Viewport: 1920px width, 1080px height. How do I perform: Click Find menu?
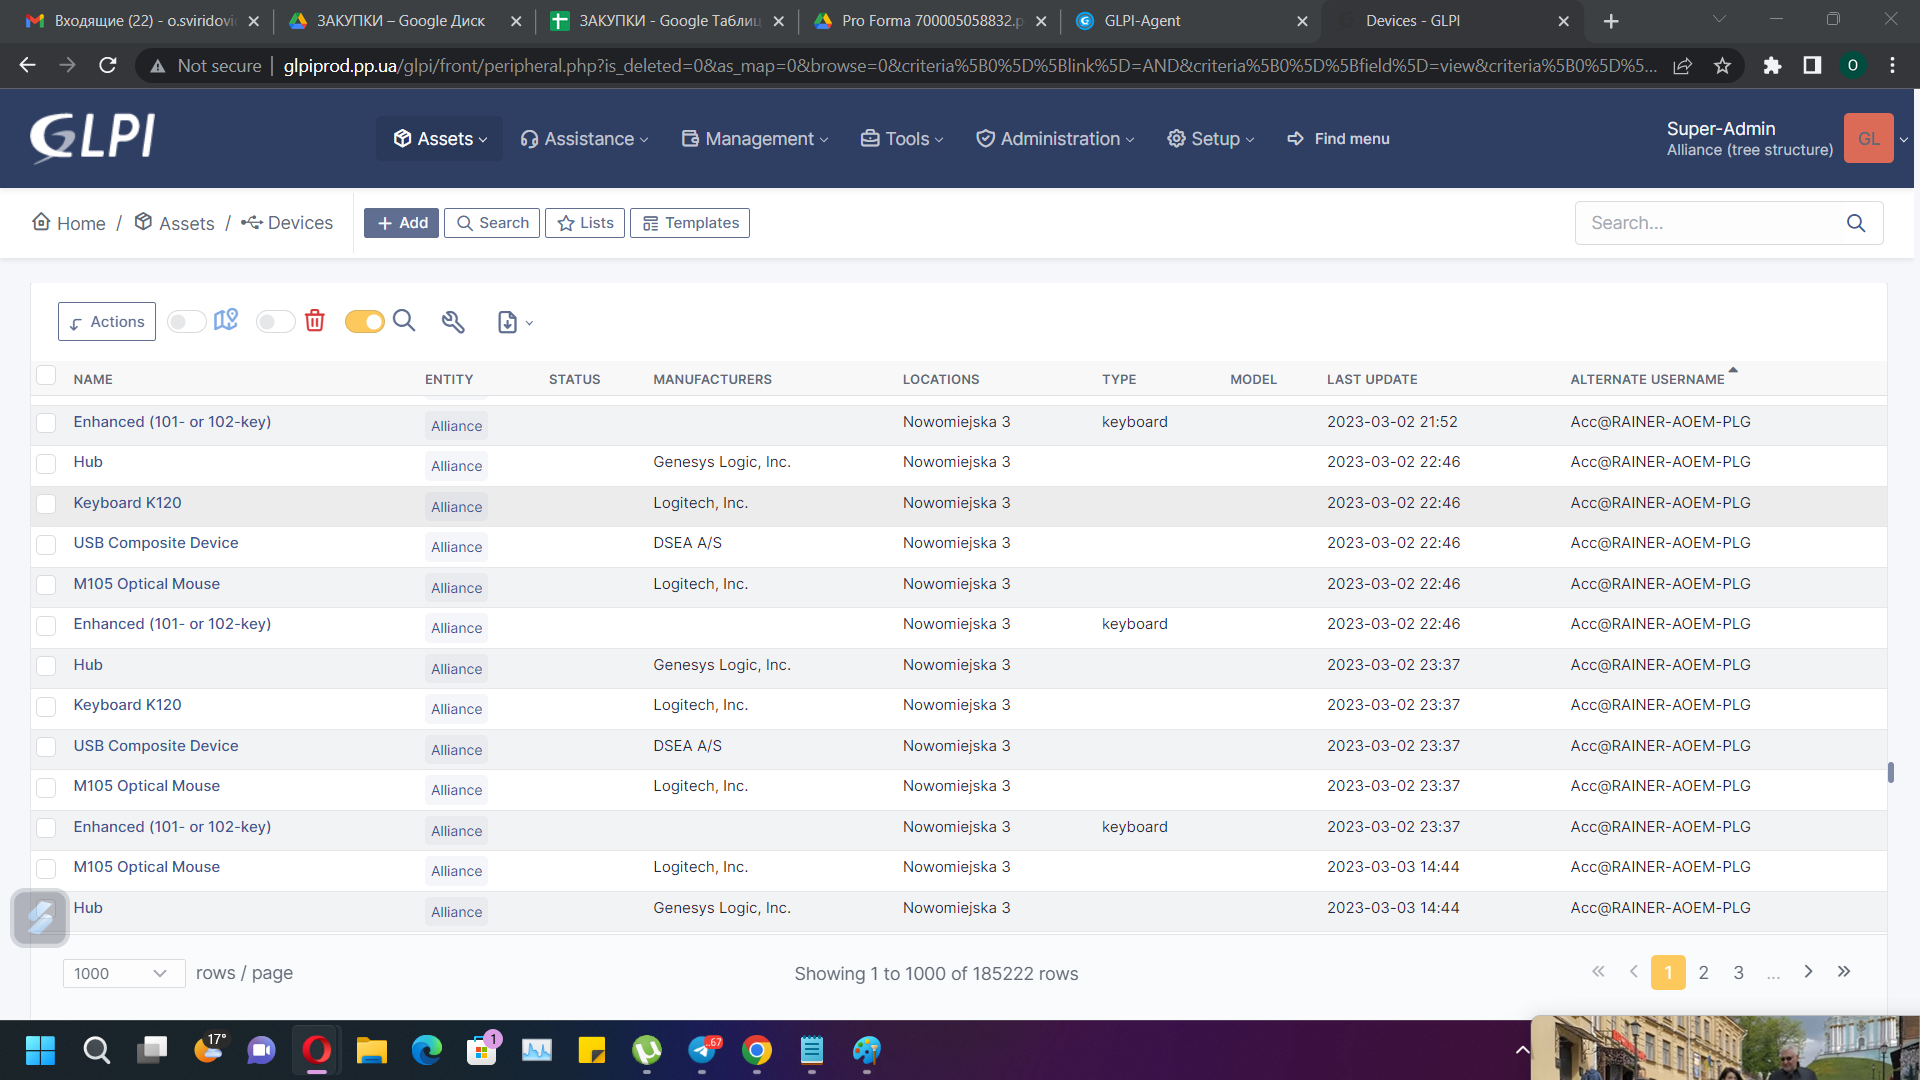point(1338,139)
